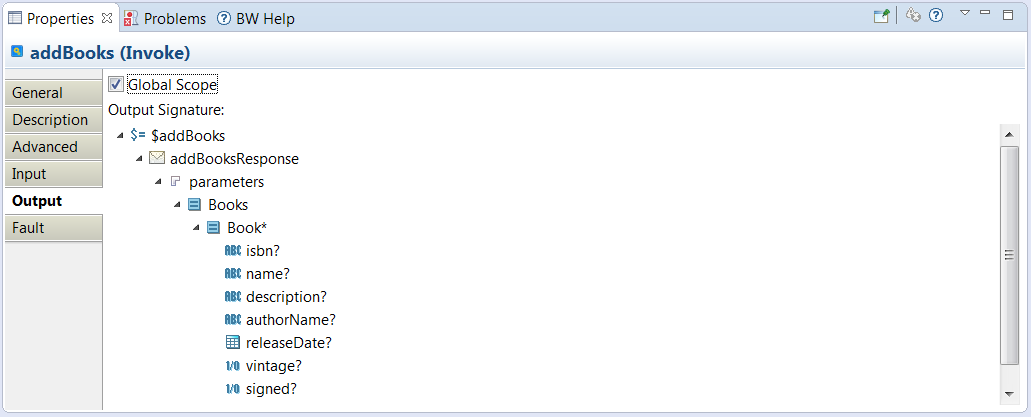
Task: Click the addBooksResponse envelope message icon
Action: click(x=157, y=159)
